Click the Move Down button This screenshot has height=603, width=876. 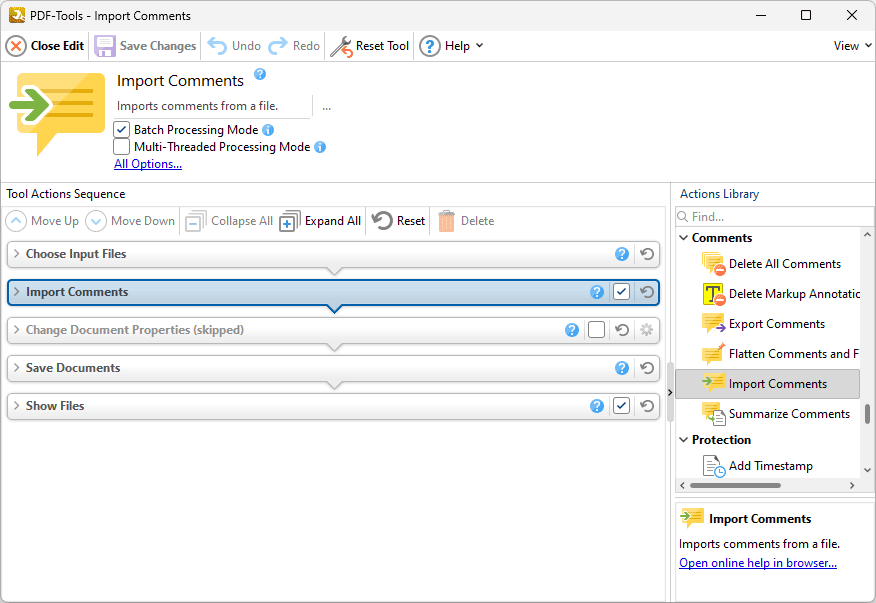[x=130, y=221]
